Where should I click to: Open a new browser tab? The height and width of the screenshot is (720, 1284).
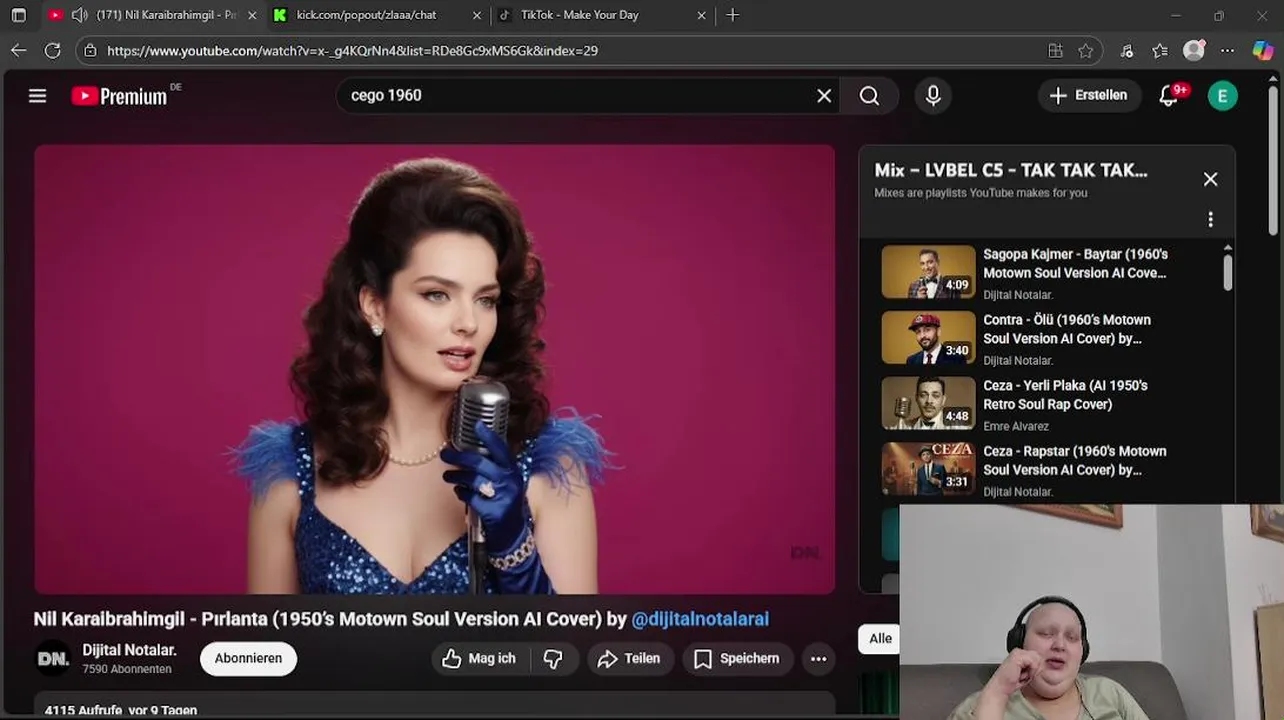pos(733,15)
